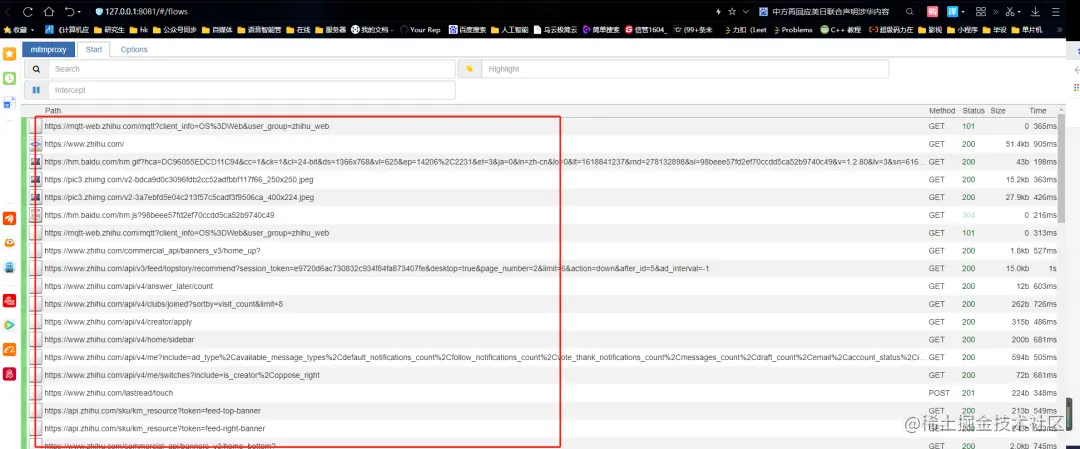Click the blue 译 translate extension icon
This screenshot has width=1080, height=449.
[953, 12]
